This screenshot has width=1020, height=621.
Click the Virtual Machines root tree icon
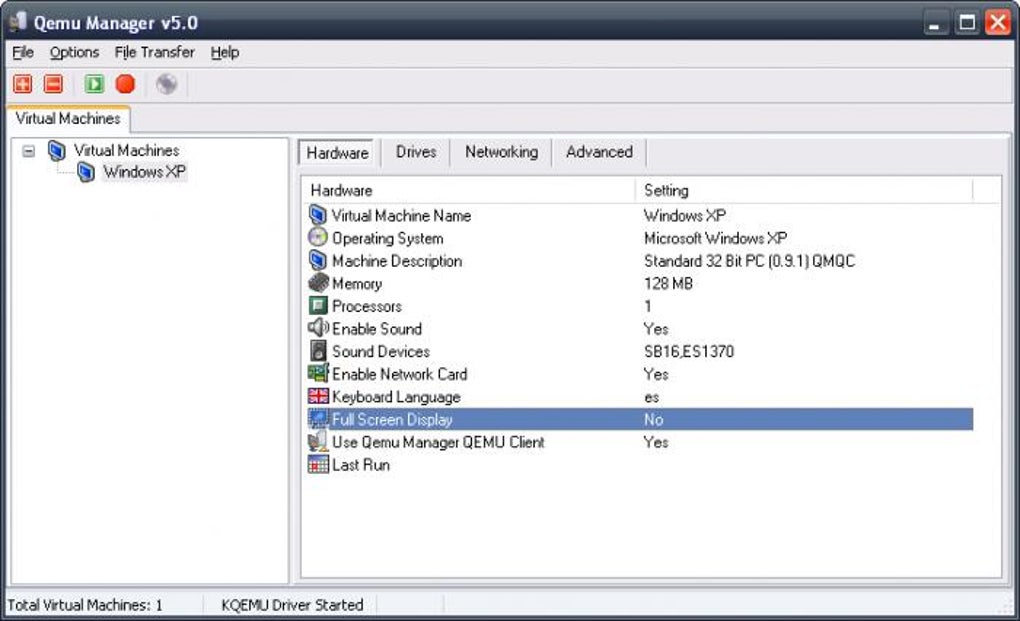coord(57,151)
